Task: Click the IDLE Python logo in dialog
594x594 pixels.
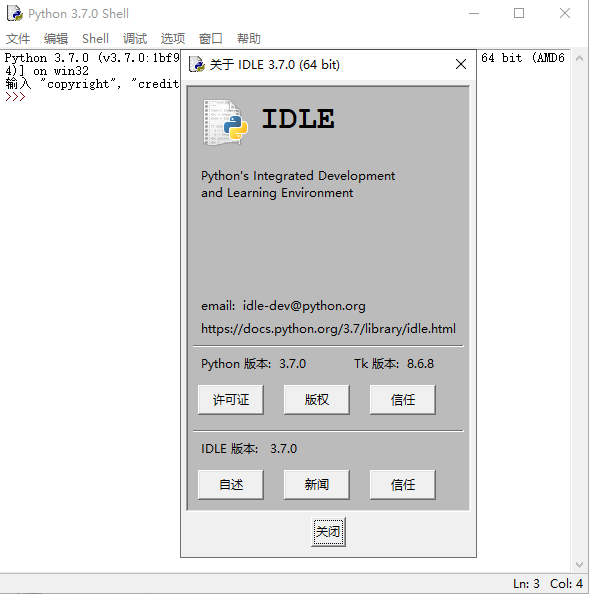Action: (226, 122)
